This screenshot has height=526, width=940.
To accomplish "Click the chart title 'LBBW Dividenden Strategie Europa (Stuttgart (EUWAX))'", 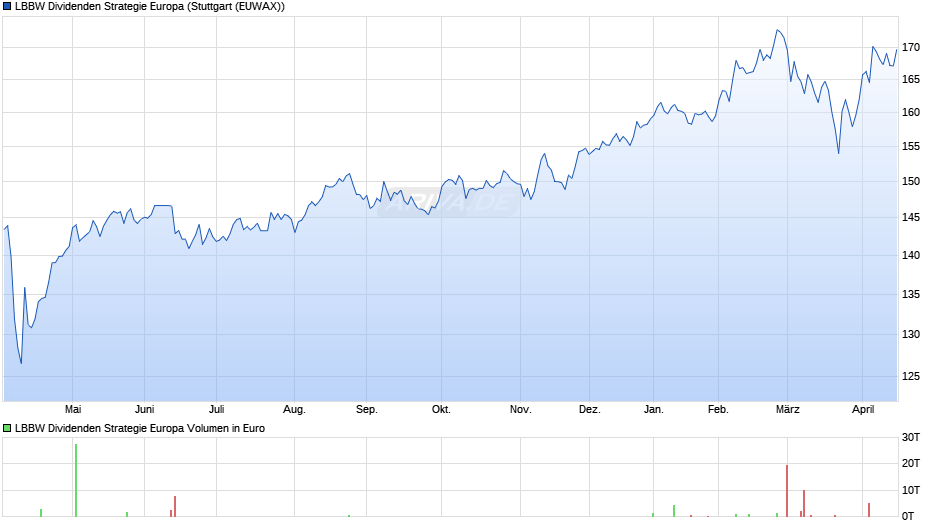I will pos(150,7).
